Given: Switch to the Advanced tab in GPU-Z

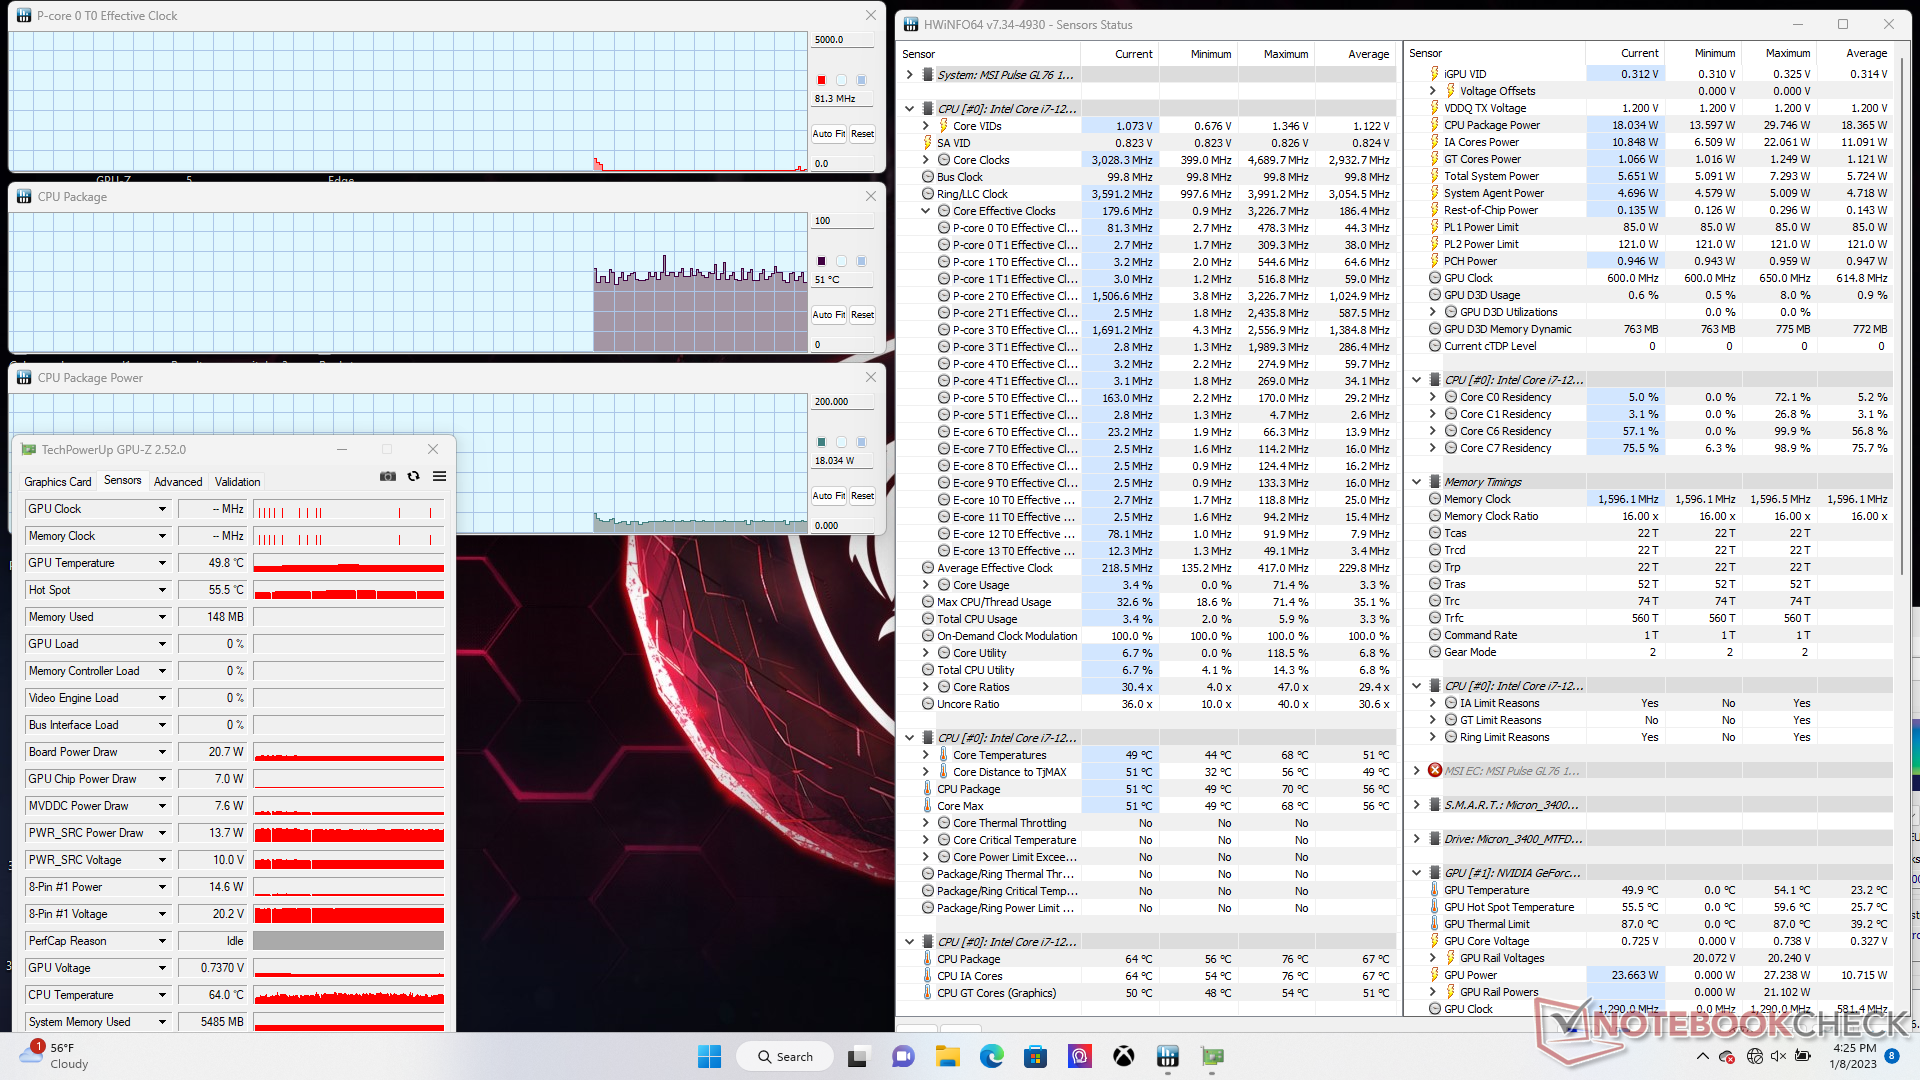Looking at the screenshot, I should (x=178, y=482).
